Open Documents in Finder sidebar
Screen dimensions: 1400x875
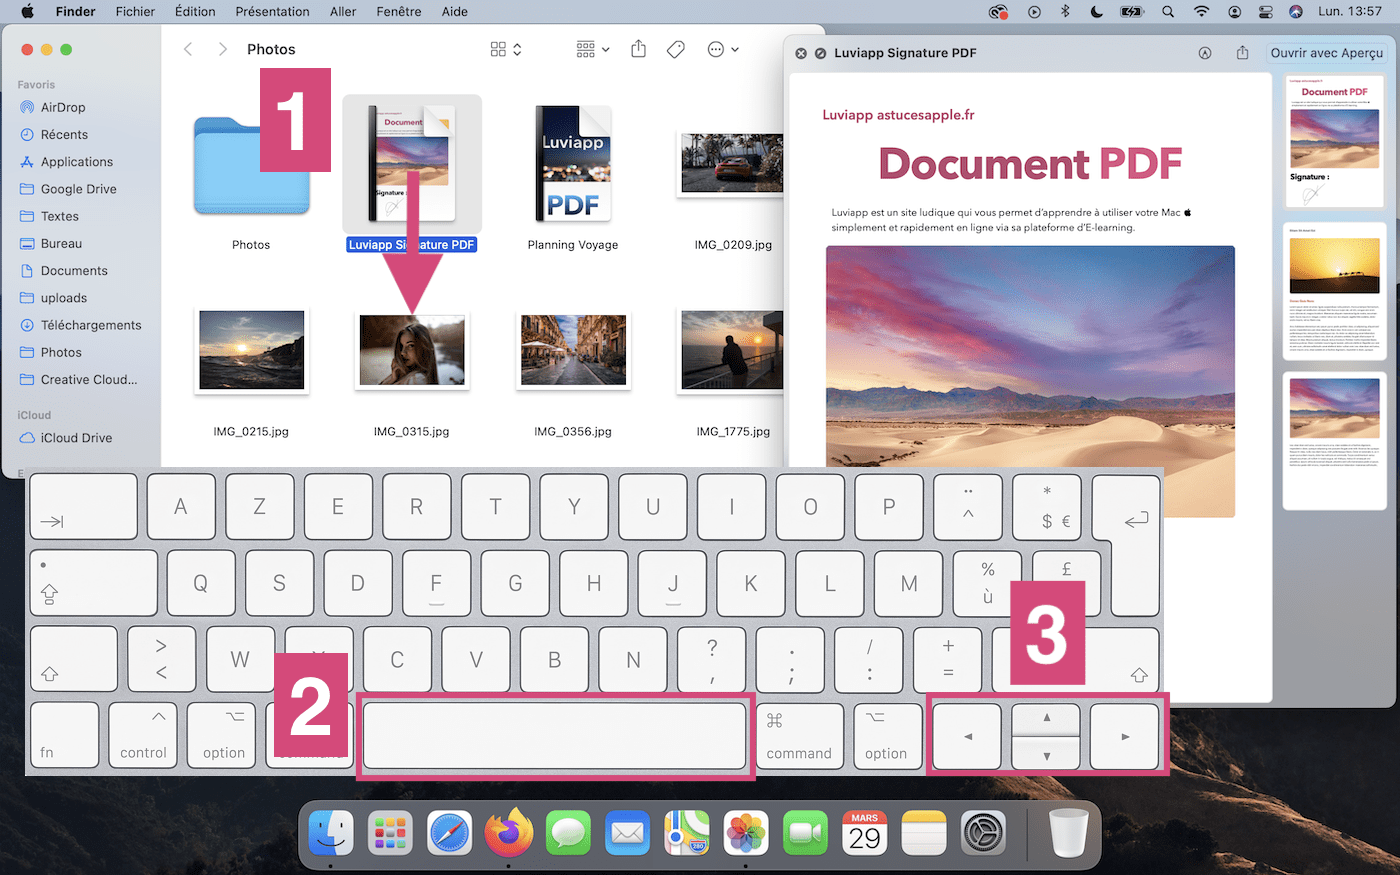coord(74,271)
